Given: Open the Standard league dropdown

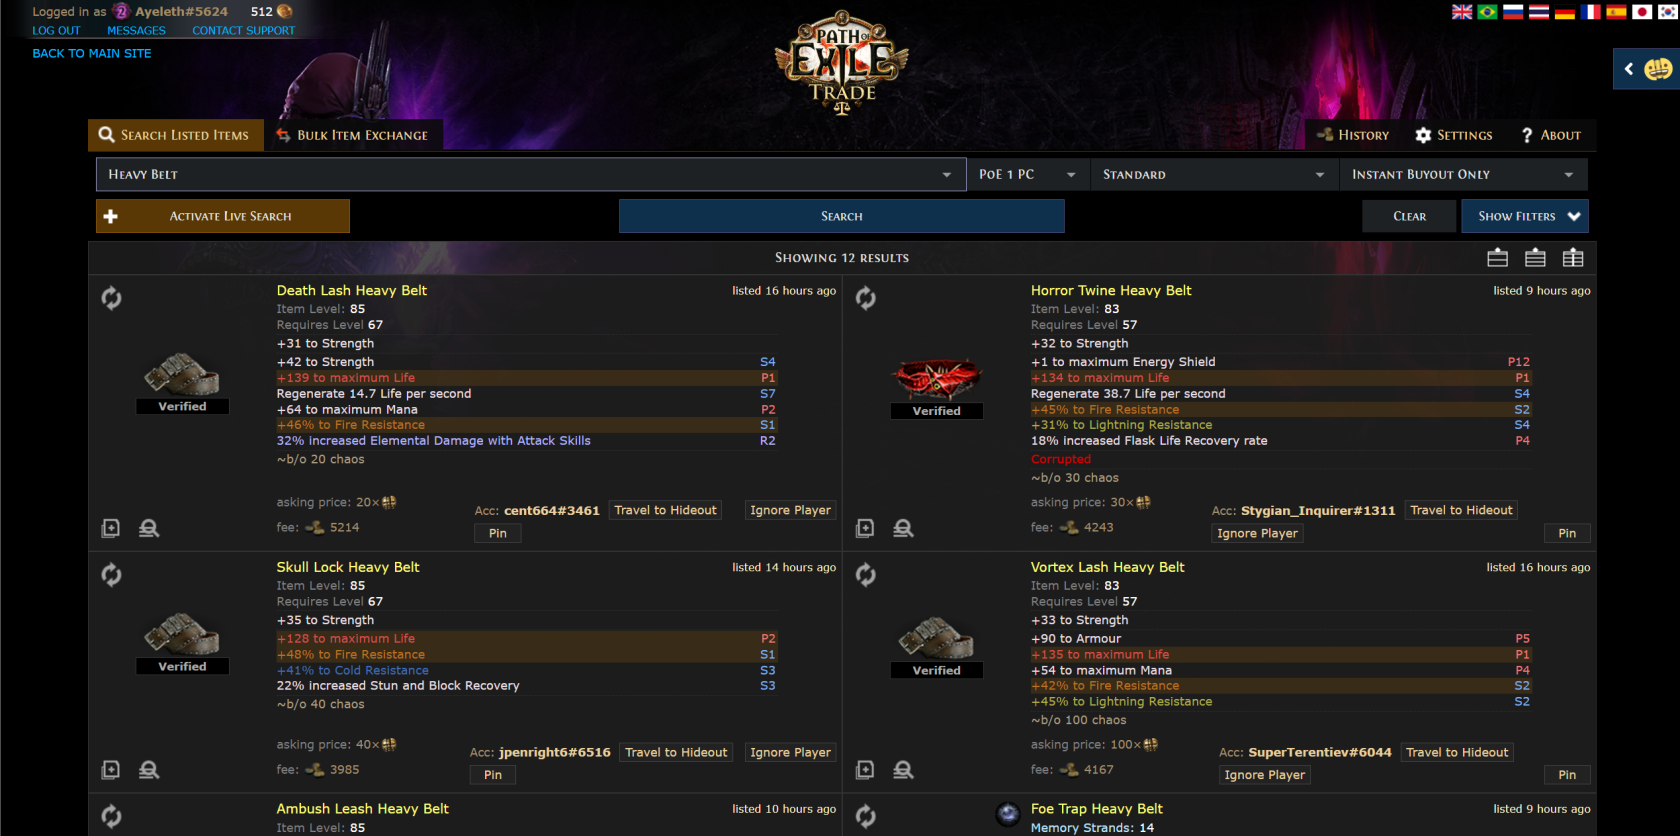Looking at the screenshot, I should [x=1213, y=174].
